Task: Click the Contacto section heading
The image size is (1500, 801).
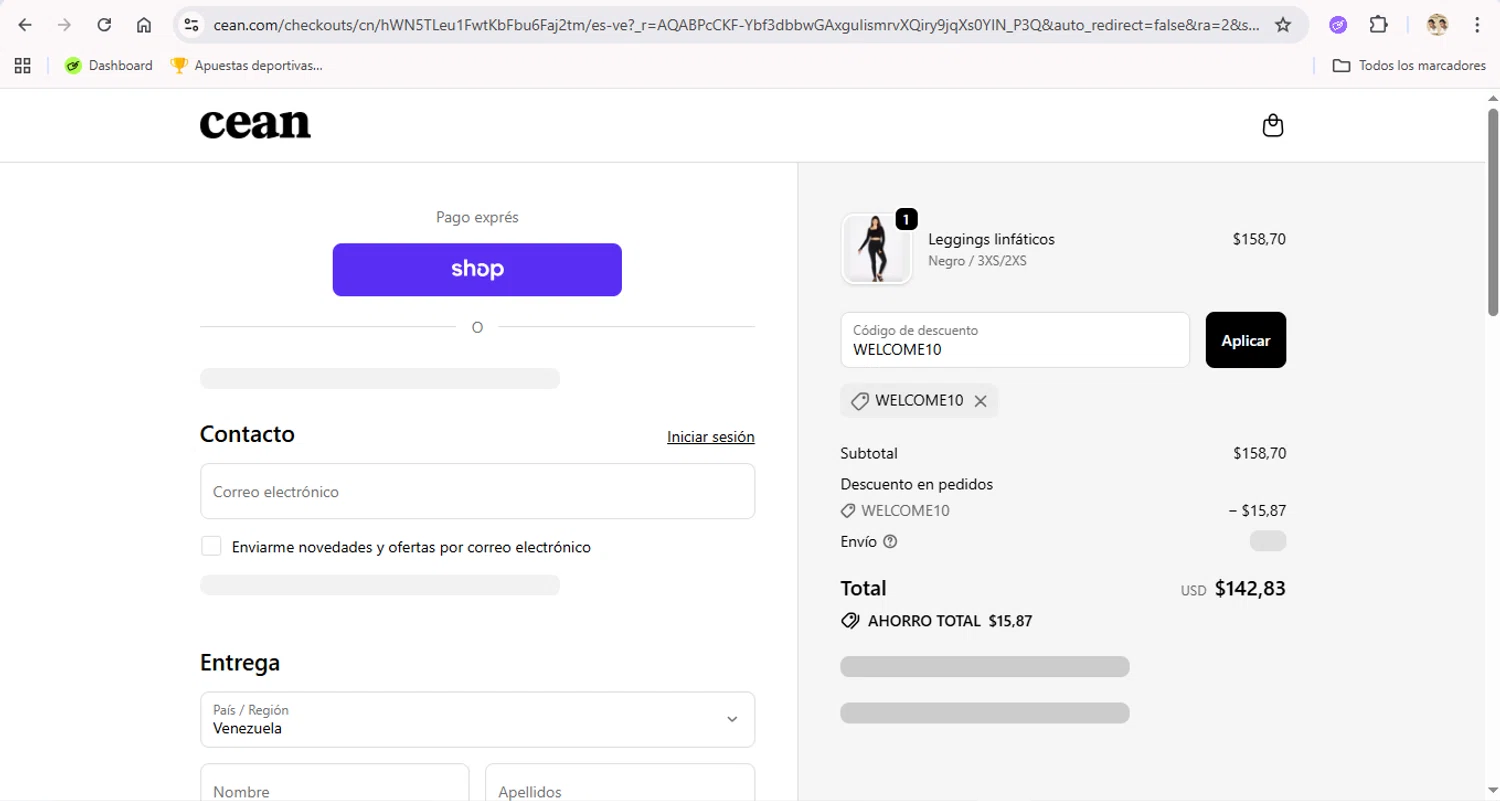Action: (x=247, y=434)
